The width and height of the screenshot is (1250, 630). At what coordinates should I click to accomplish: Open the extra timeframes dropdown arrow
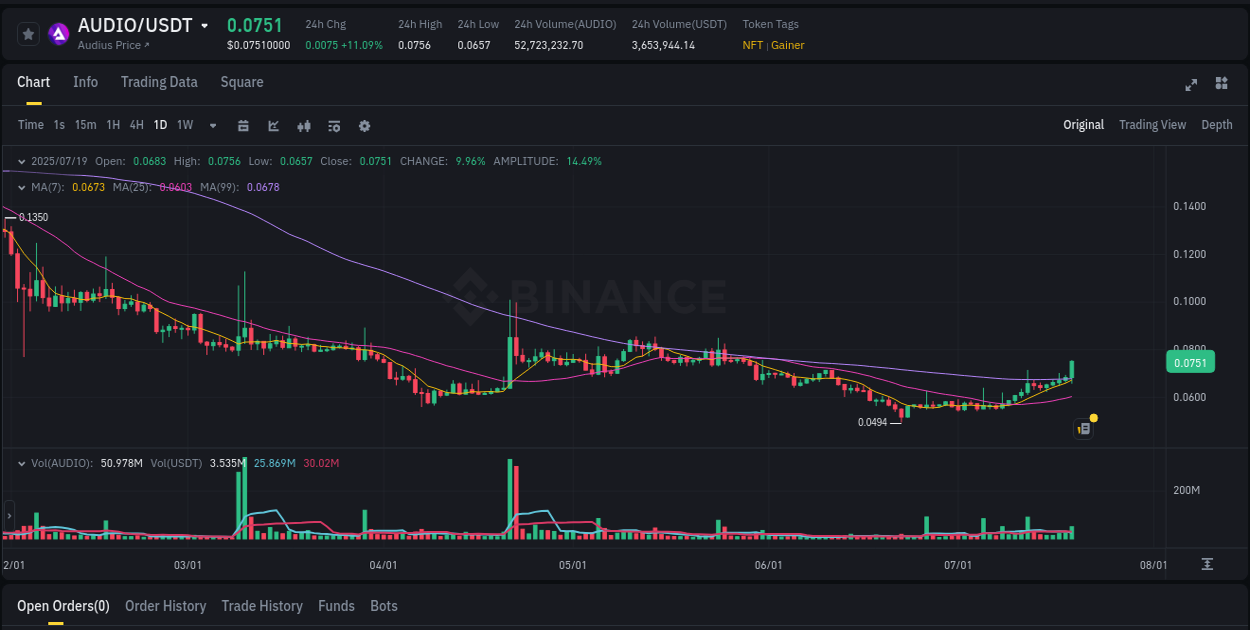212,125
